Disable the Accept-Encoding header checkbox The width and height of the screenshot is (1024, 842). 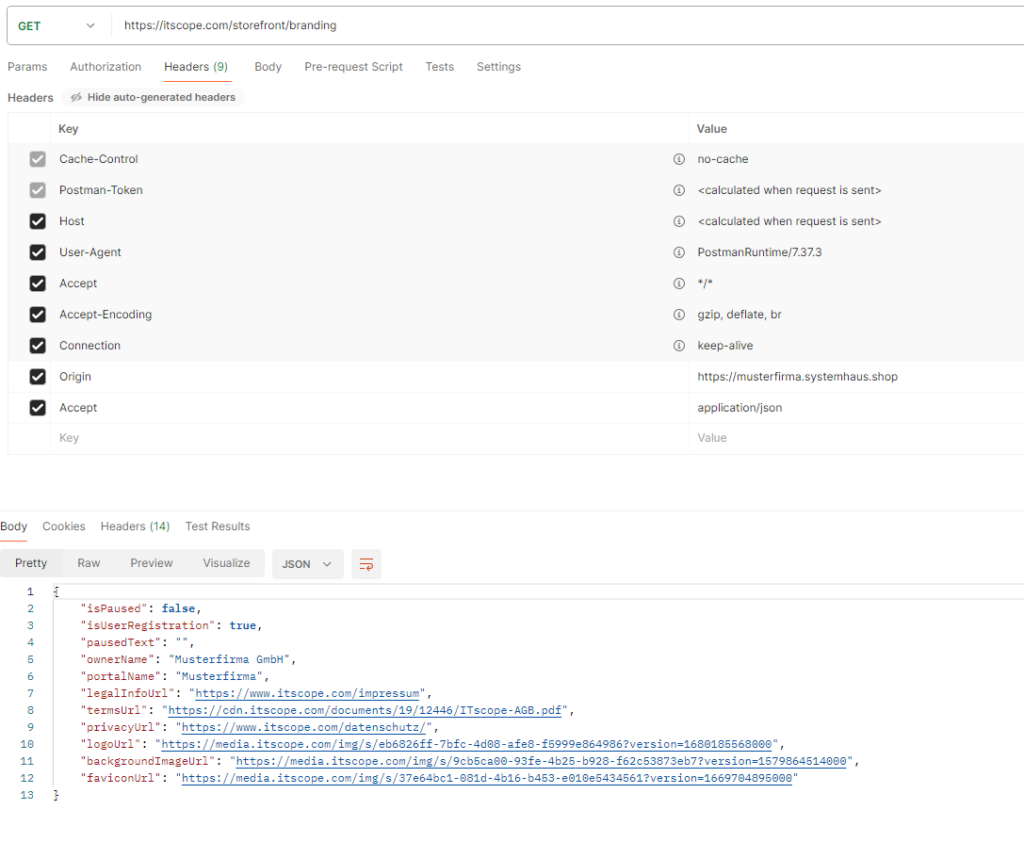coord(38,314)
